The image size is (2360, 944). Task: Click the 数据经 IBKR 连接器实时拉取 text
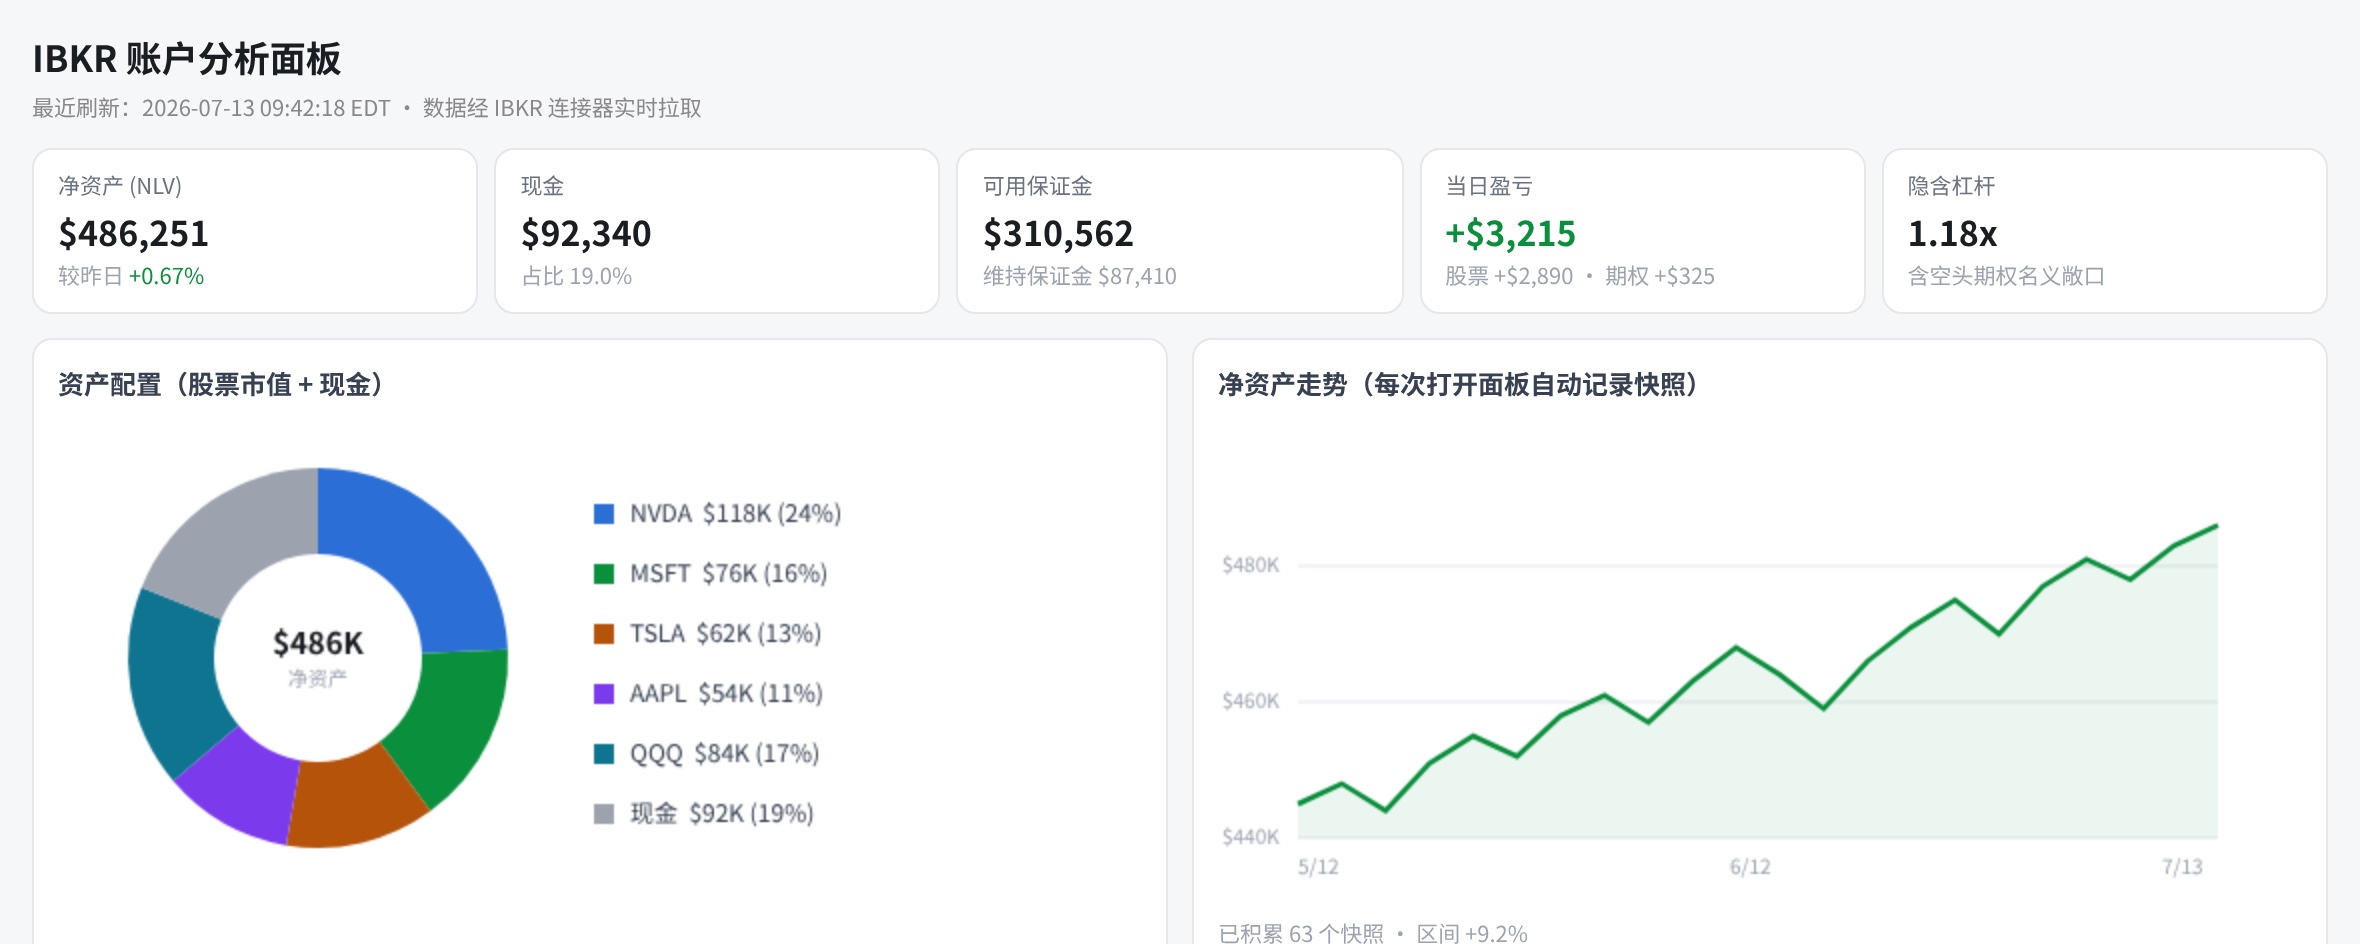(562, 108)
